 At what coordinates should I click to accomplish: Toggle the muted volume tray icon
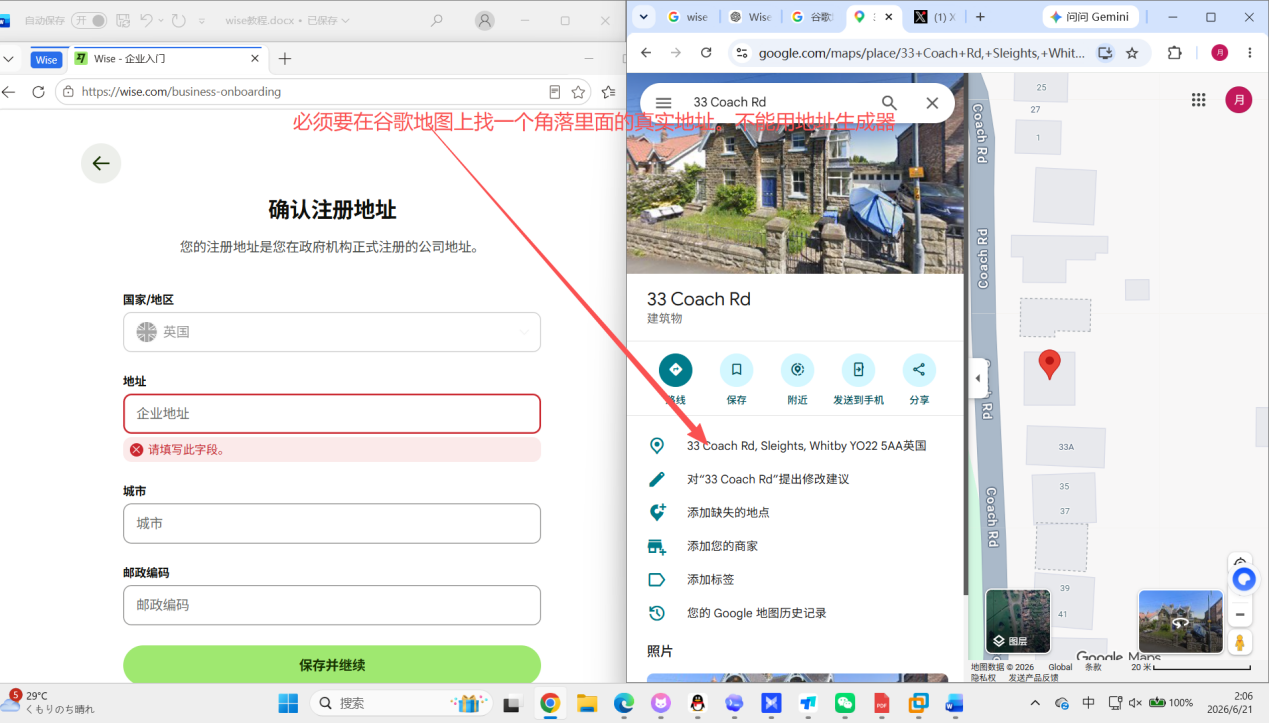pos(1135,702)
